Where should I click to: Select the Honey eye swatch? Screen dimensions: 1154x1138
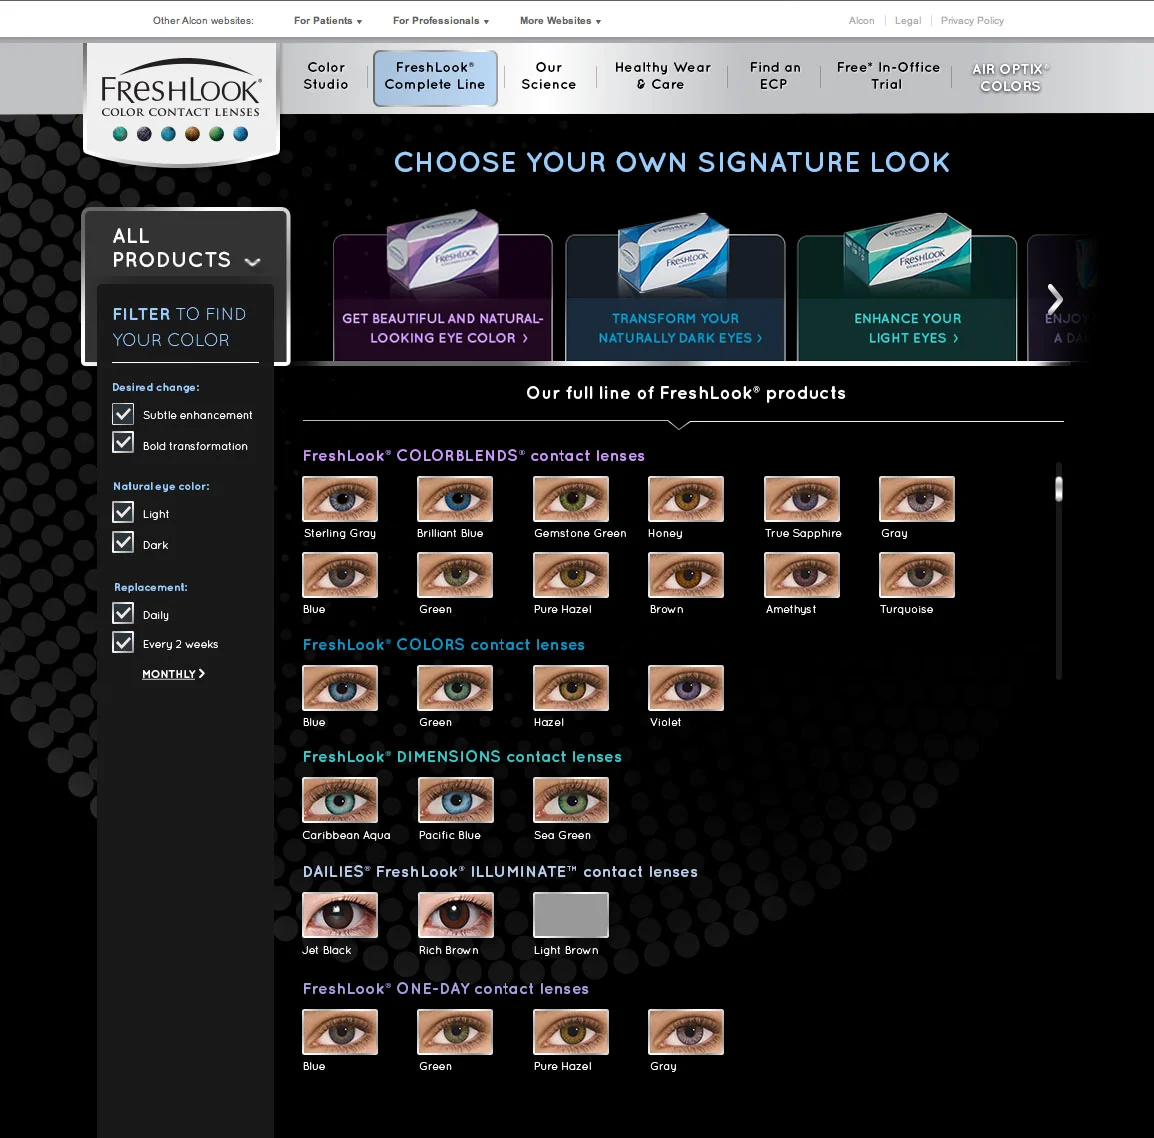point(686,499)
